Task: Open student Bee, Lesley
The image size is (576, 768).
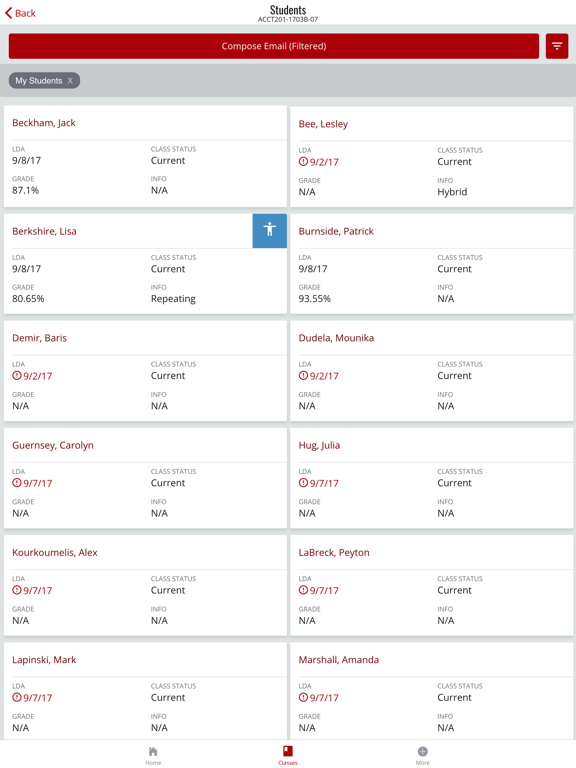Action: tap(323, 124)
